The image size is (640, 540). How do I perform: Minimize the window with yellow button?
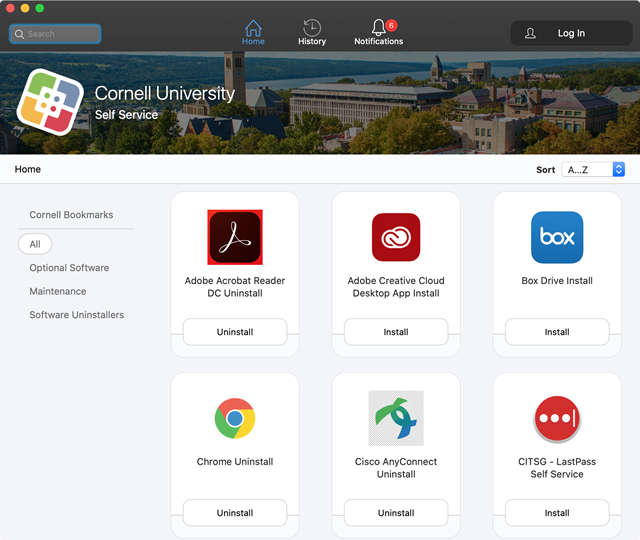pyautogui.click(x=25, y=8)
